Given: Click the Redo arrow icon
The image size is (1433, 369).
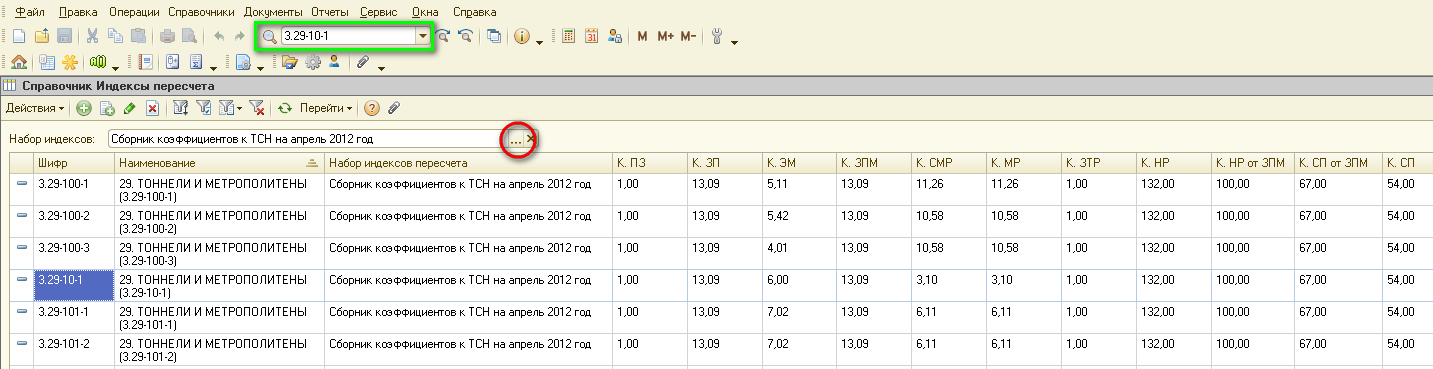Looking at the screenshot, I should tap(240, 36).
